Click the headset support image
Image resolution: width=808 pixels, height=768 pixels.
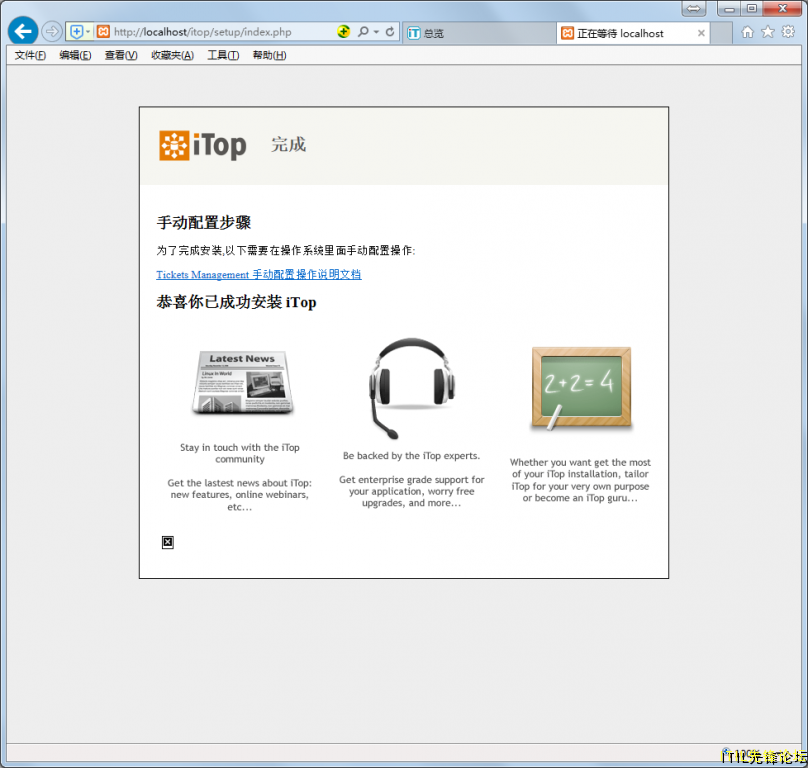[x=411, y=388]
